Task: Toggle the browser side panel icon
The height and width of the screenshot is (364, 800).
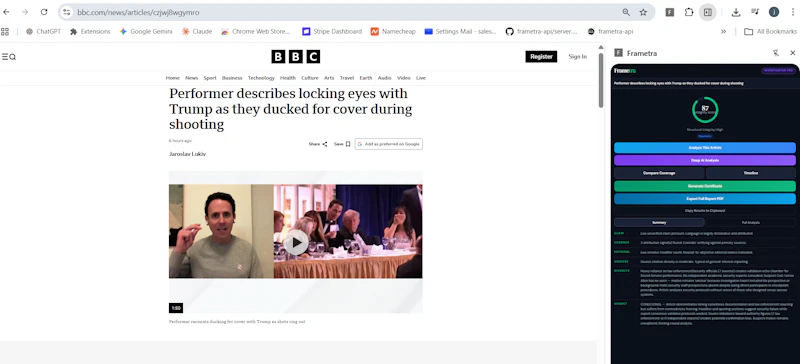Action: (708, 12)
